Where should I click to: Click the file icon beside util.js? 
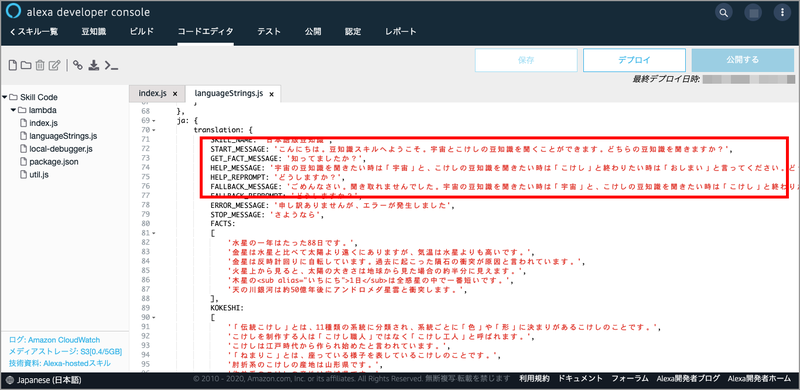click(23, 175)
